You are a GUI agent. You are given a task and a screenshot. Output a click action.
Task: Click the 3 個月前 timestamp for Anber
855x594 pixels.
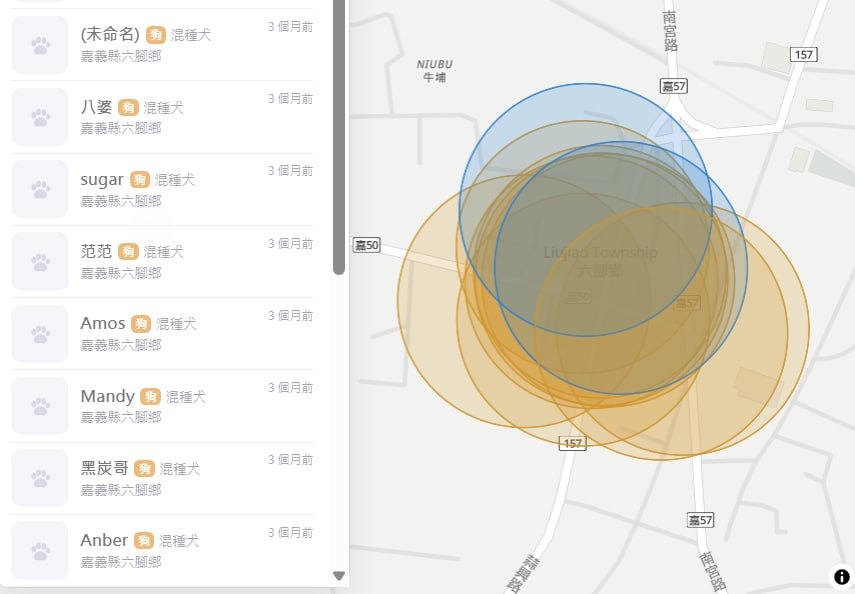tap(290, 532)
